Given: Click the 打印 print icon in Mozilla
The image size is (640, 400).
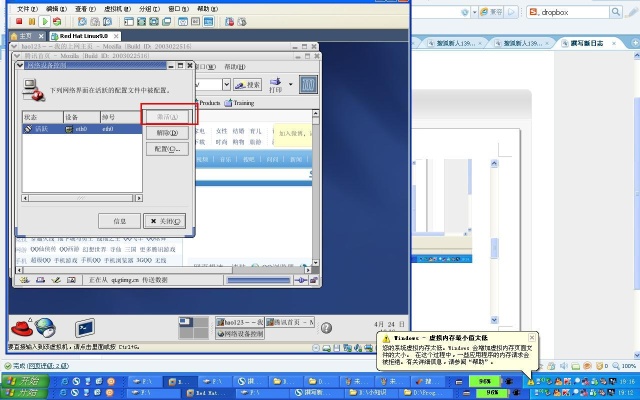Looking at the screenshot, I should (276, 85).
